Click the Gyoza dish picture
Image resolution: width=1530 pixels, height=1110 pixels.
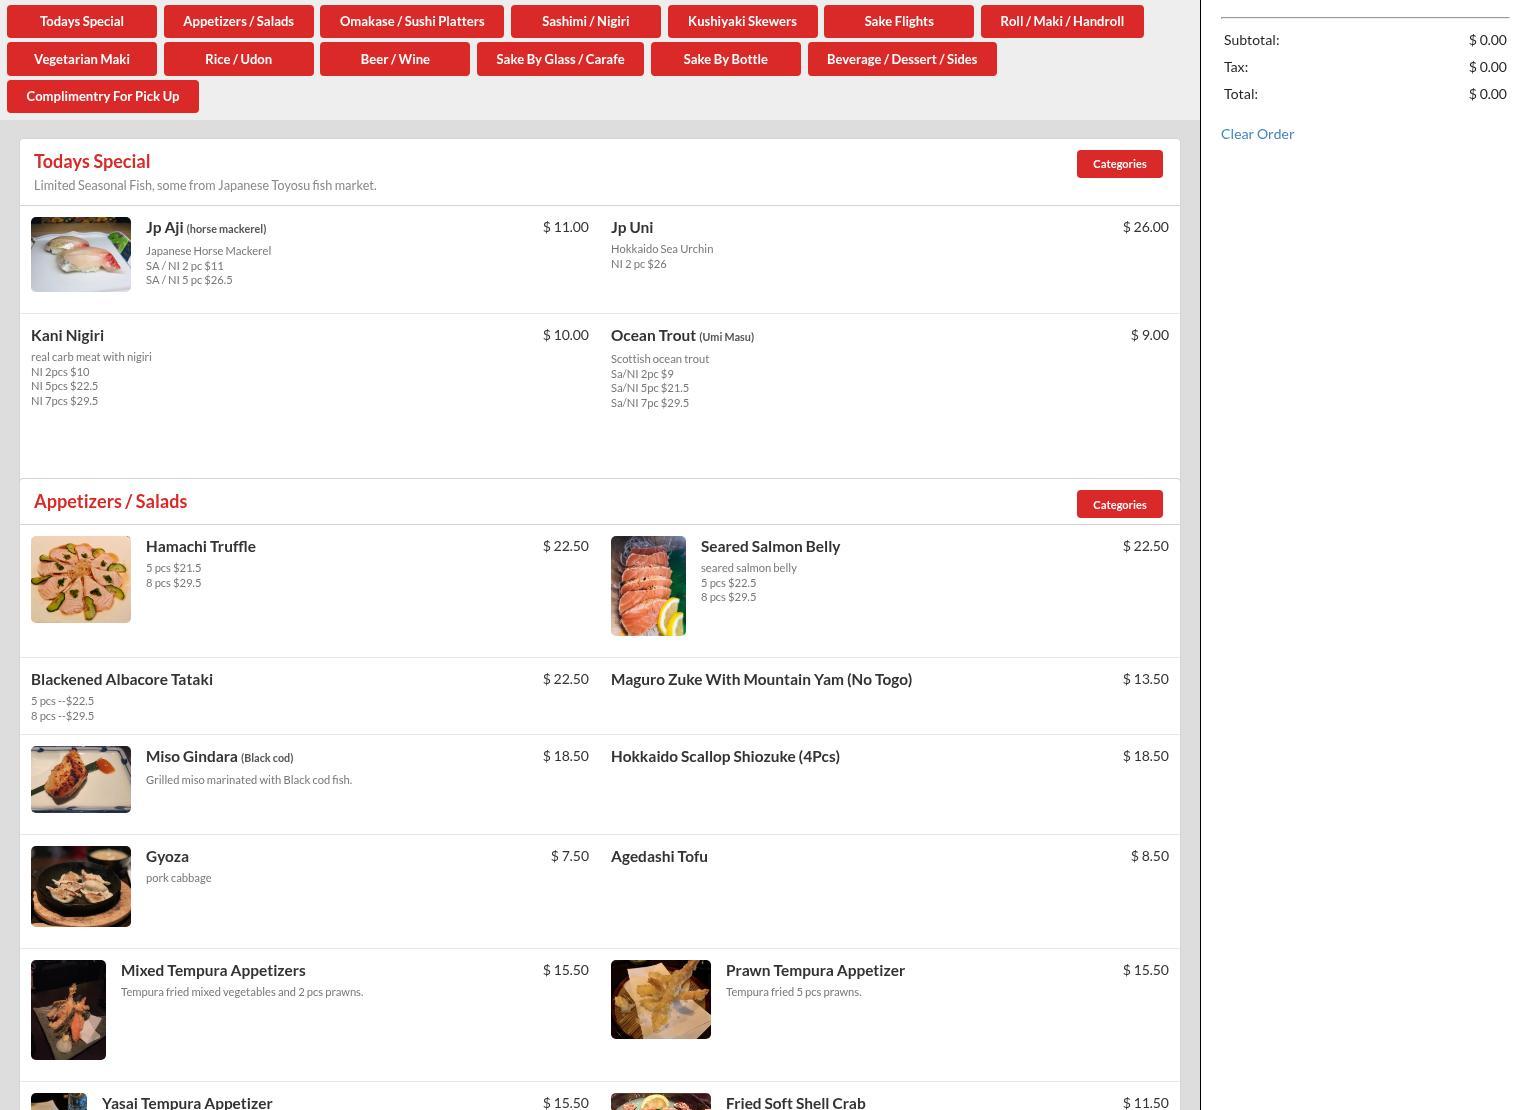(81, 886)
